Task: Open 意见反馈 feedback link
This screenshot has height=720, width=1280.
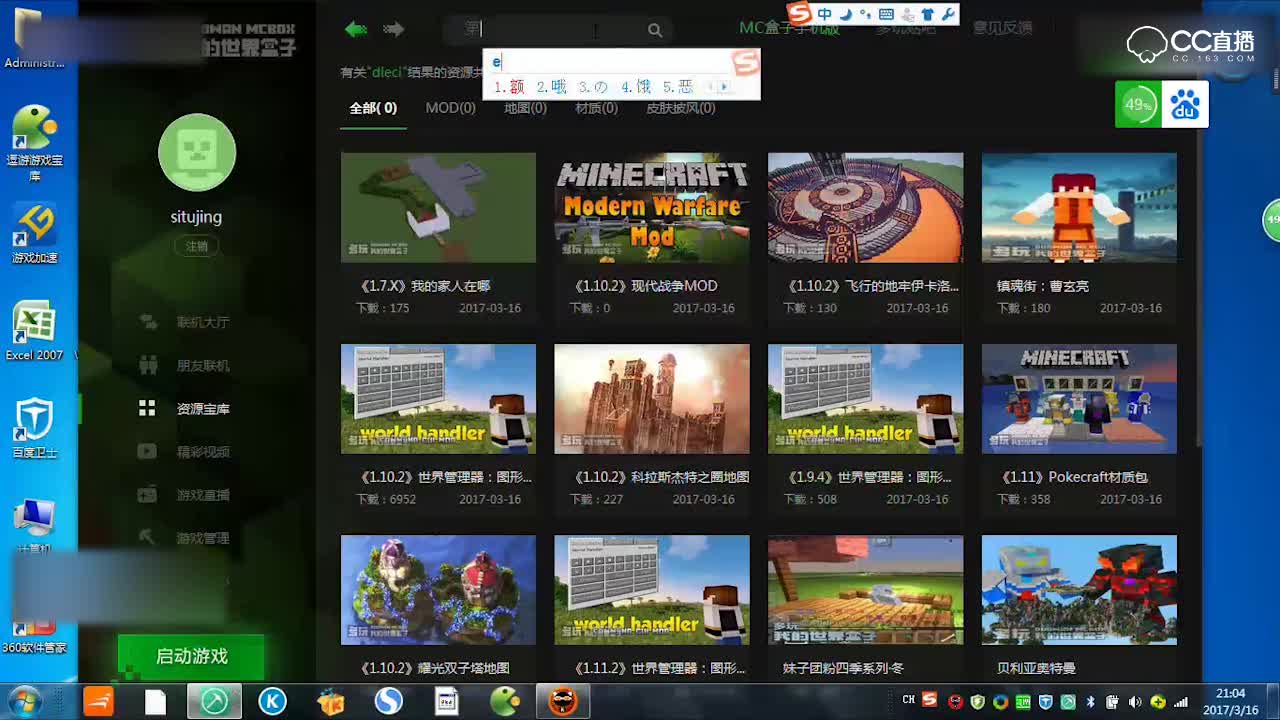Action: (1003, 28)
